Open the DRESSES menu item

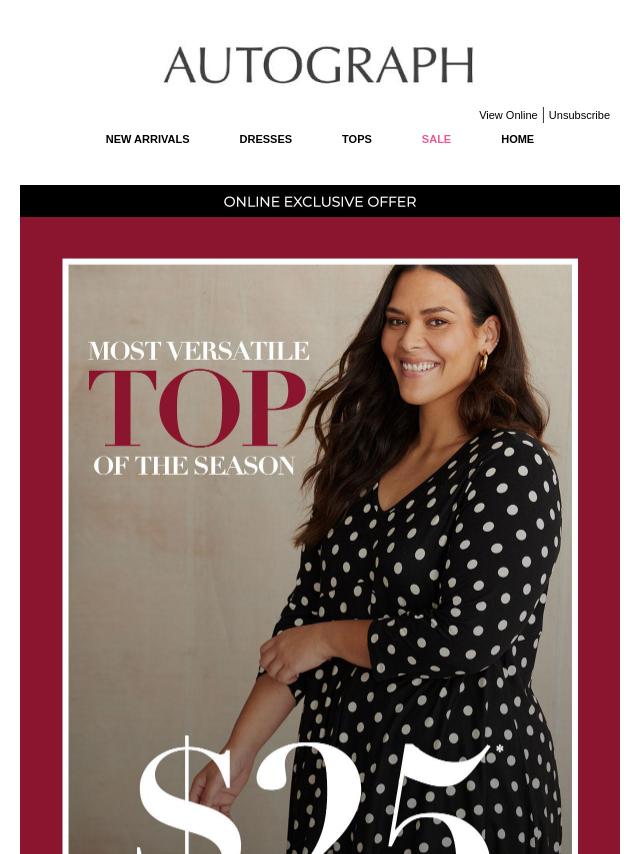tap(265, 139)
